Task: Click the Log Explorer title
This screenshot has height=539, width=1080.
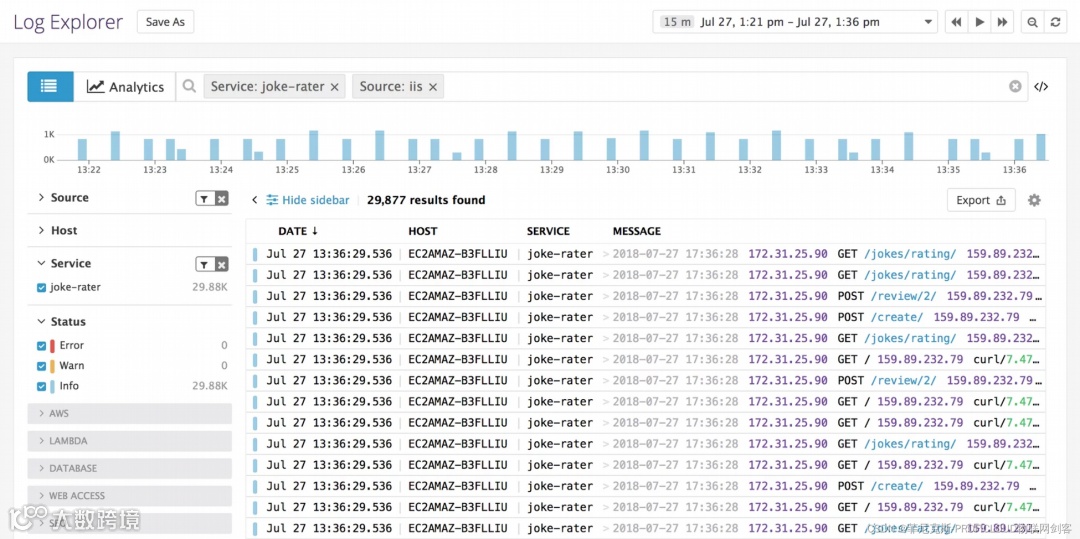Action: [x=68, y=22]
